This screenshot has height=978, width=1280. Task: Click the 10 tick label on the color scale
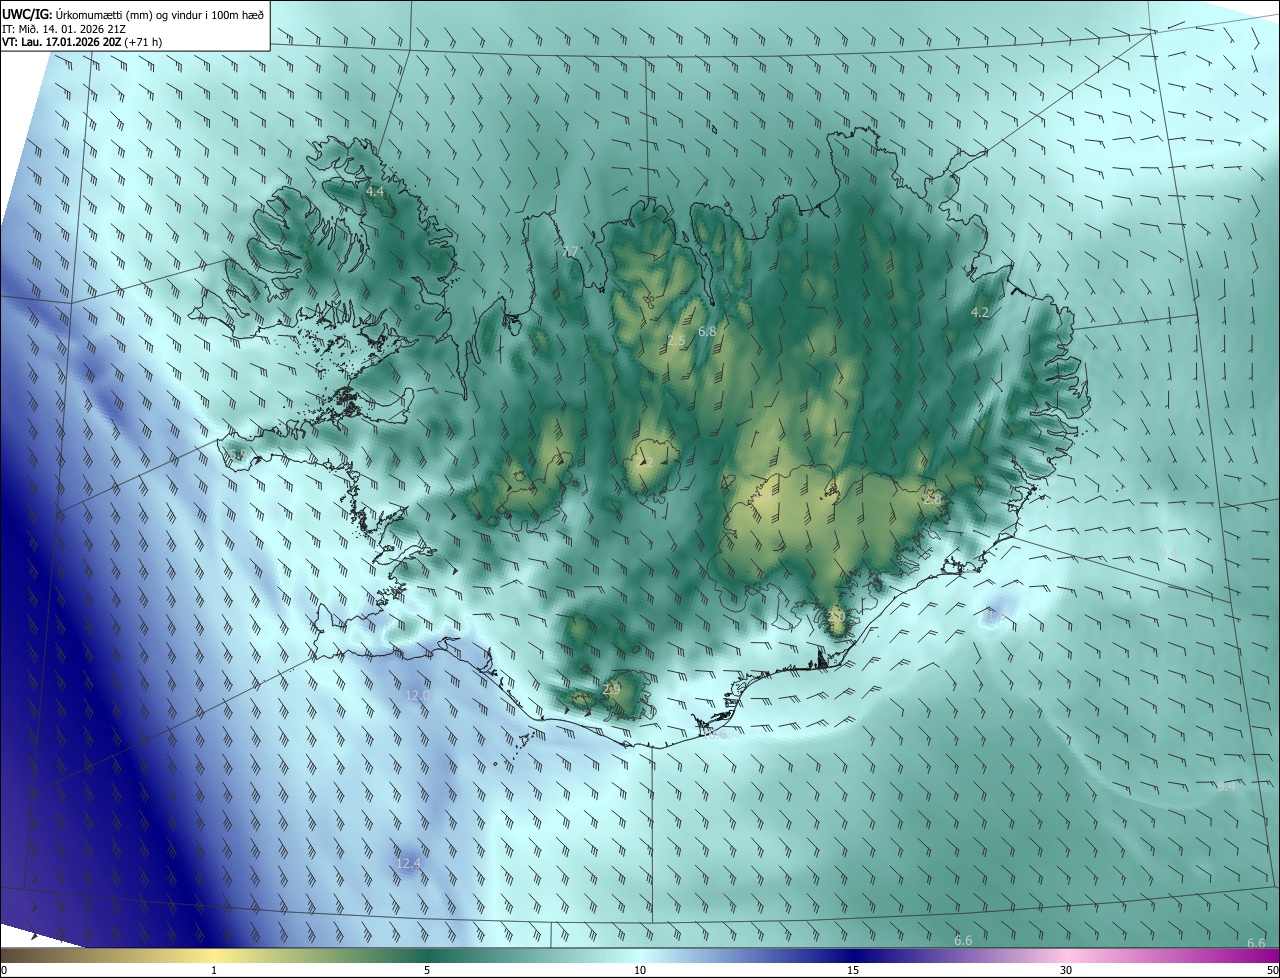pyautogui.click(x=640, y=971)
